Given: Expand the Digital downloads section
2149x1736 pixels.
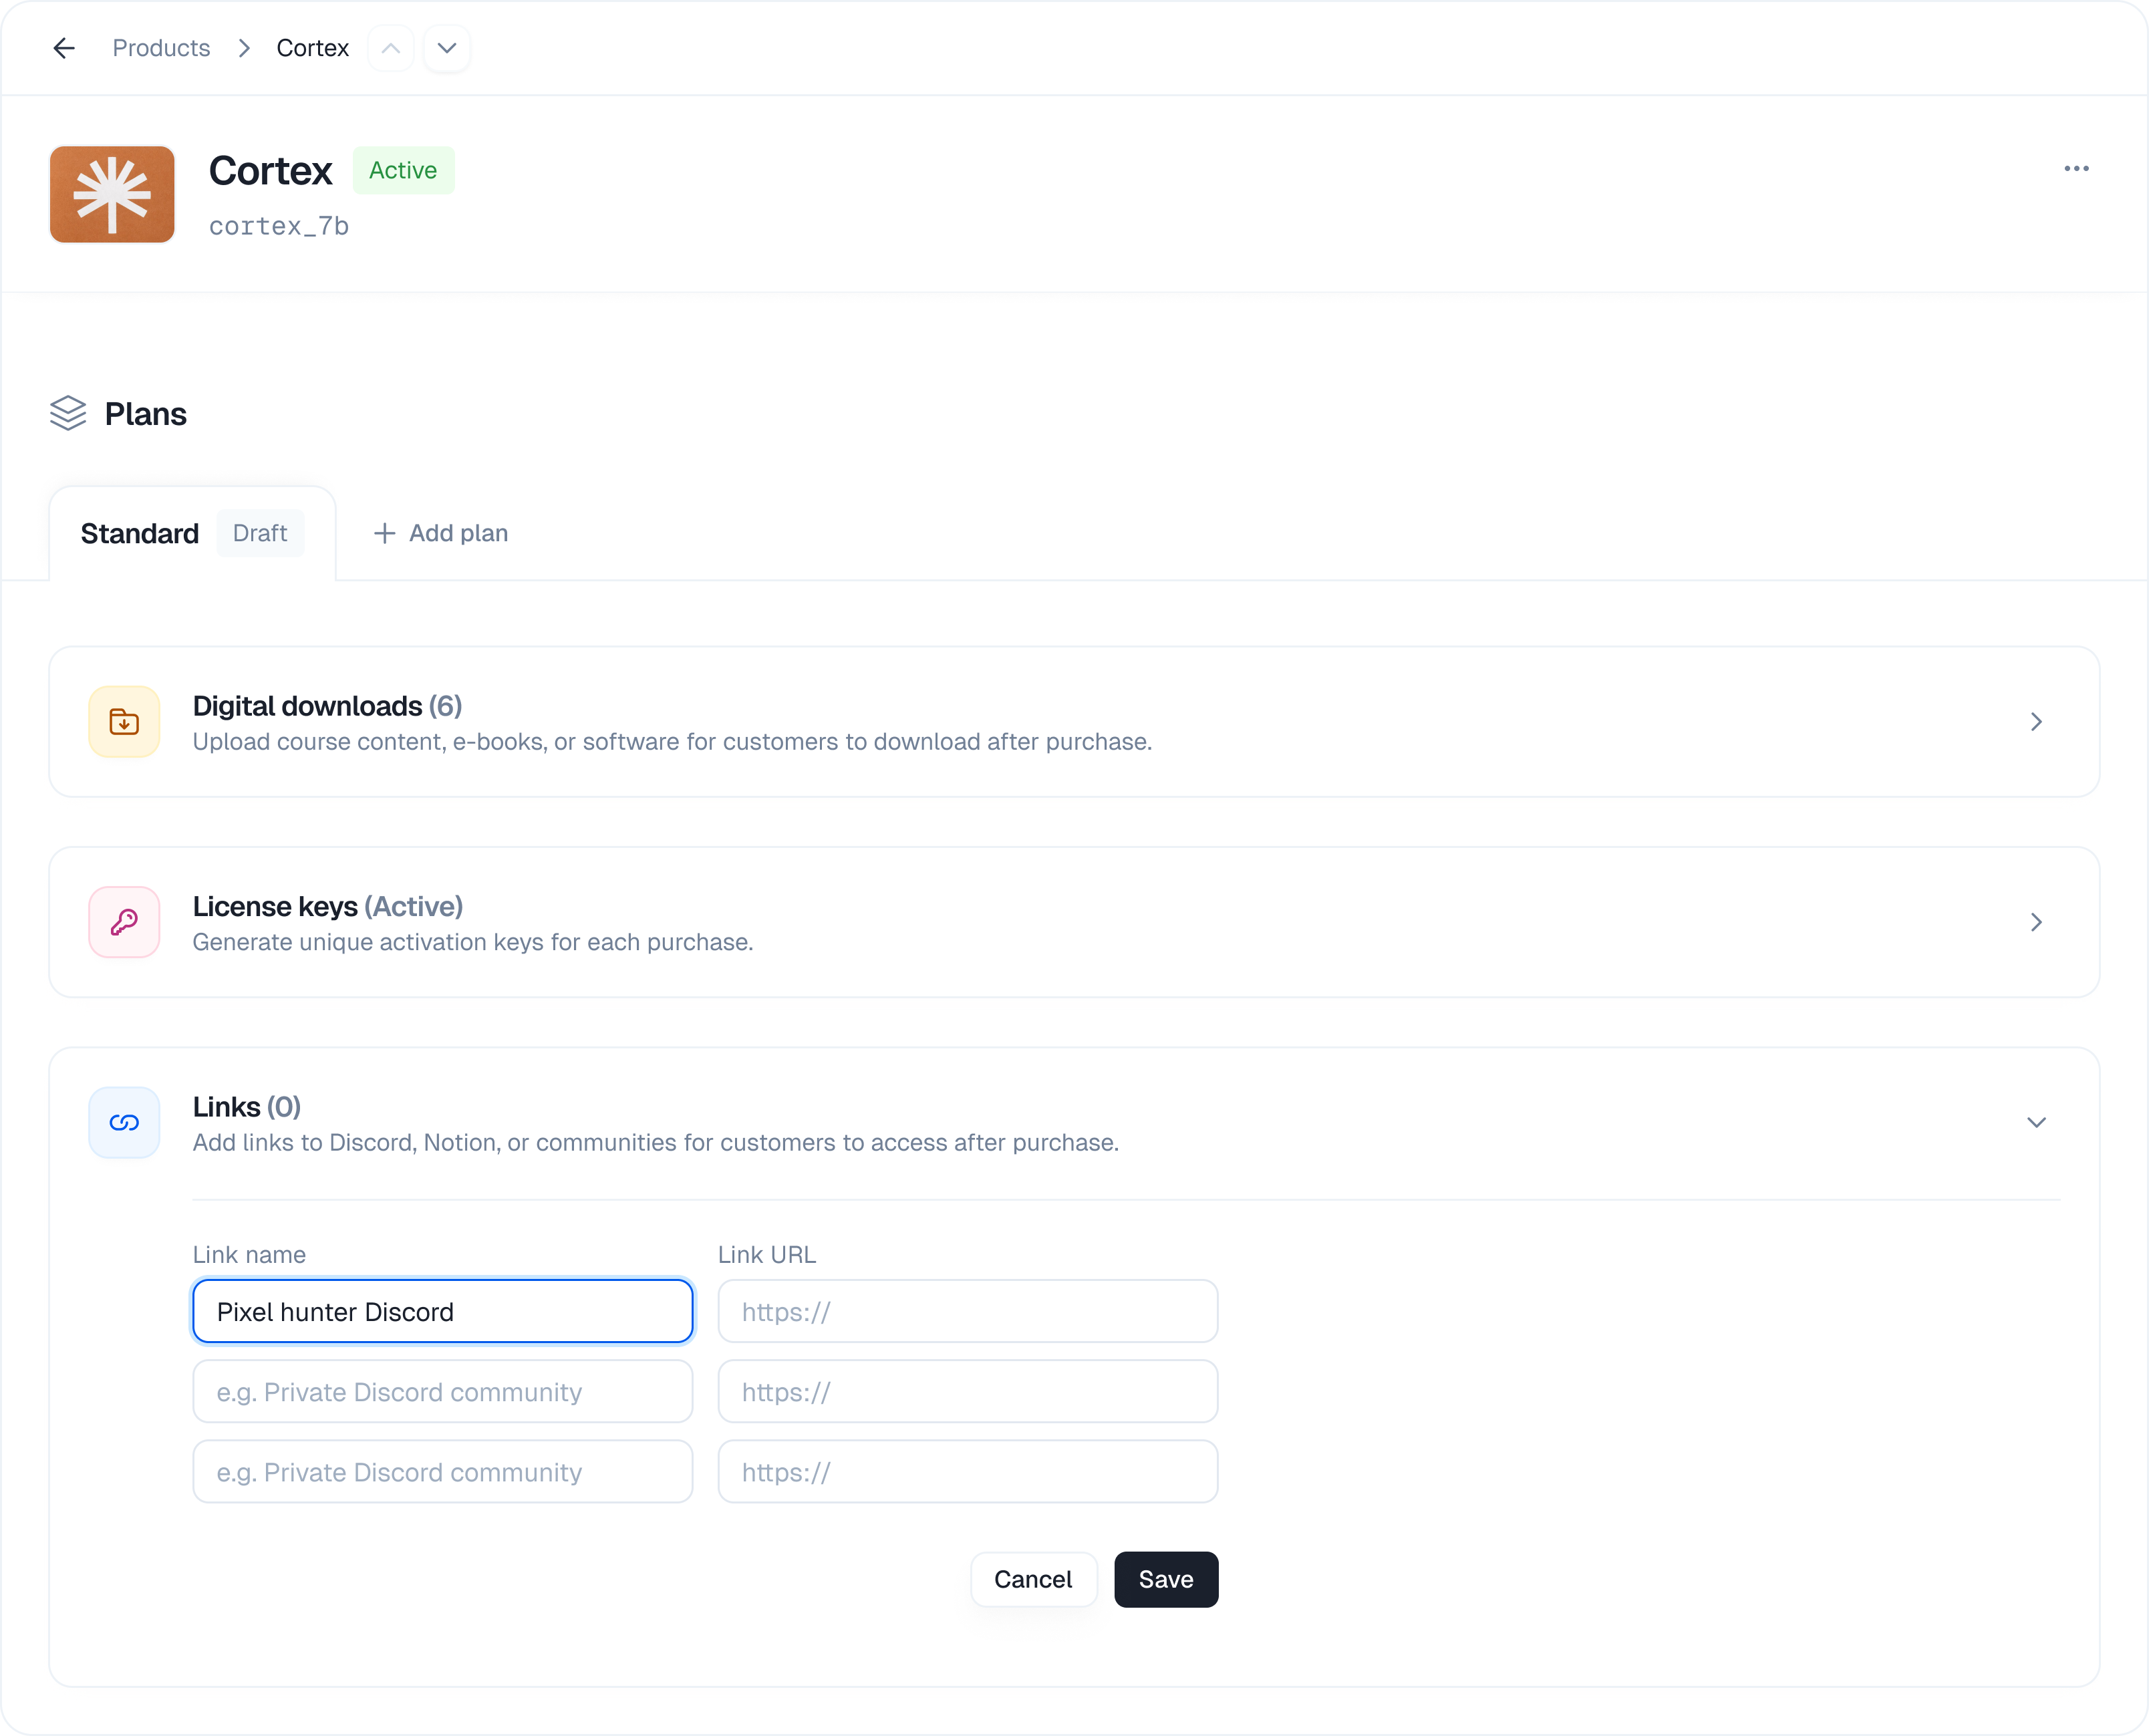Looking at the screenshot, I should [2036, 721].
